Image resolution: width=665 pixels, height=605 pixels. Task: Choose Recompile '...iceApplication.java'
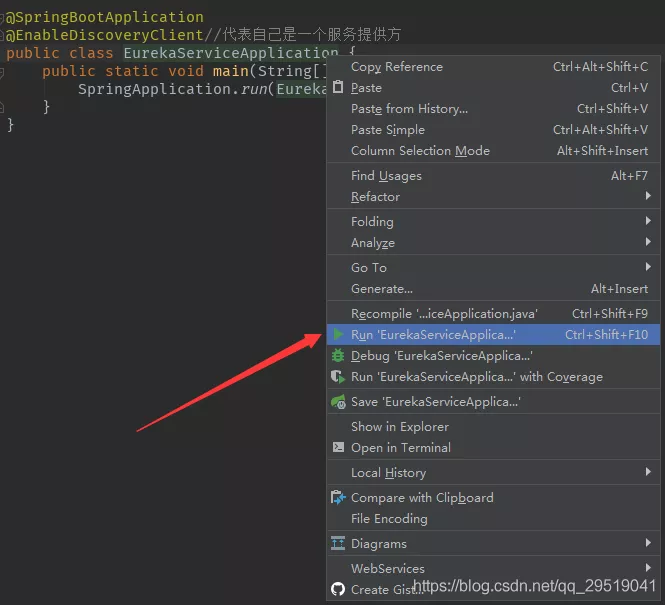click(493, 314)
